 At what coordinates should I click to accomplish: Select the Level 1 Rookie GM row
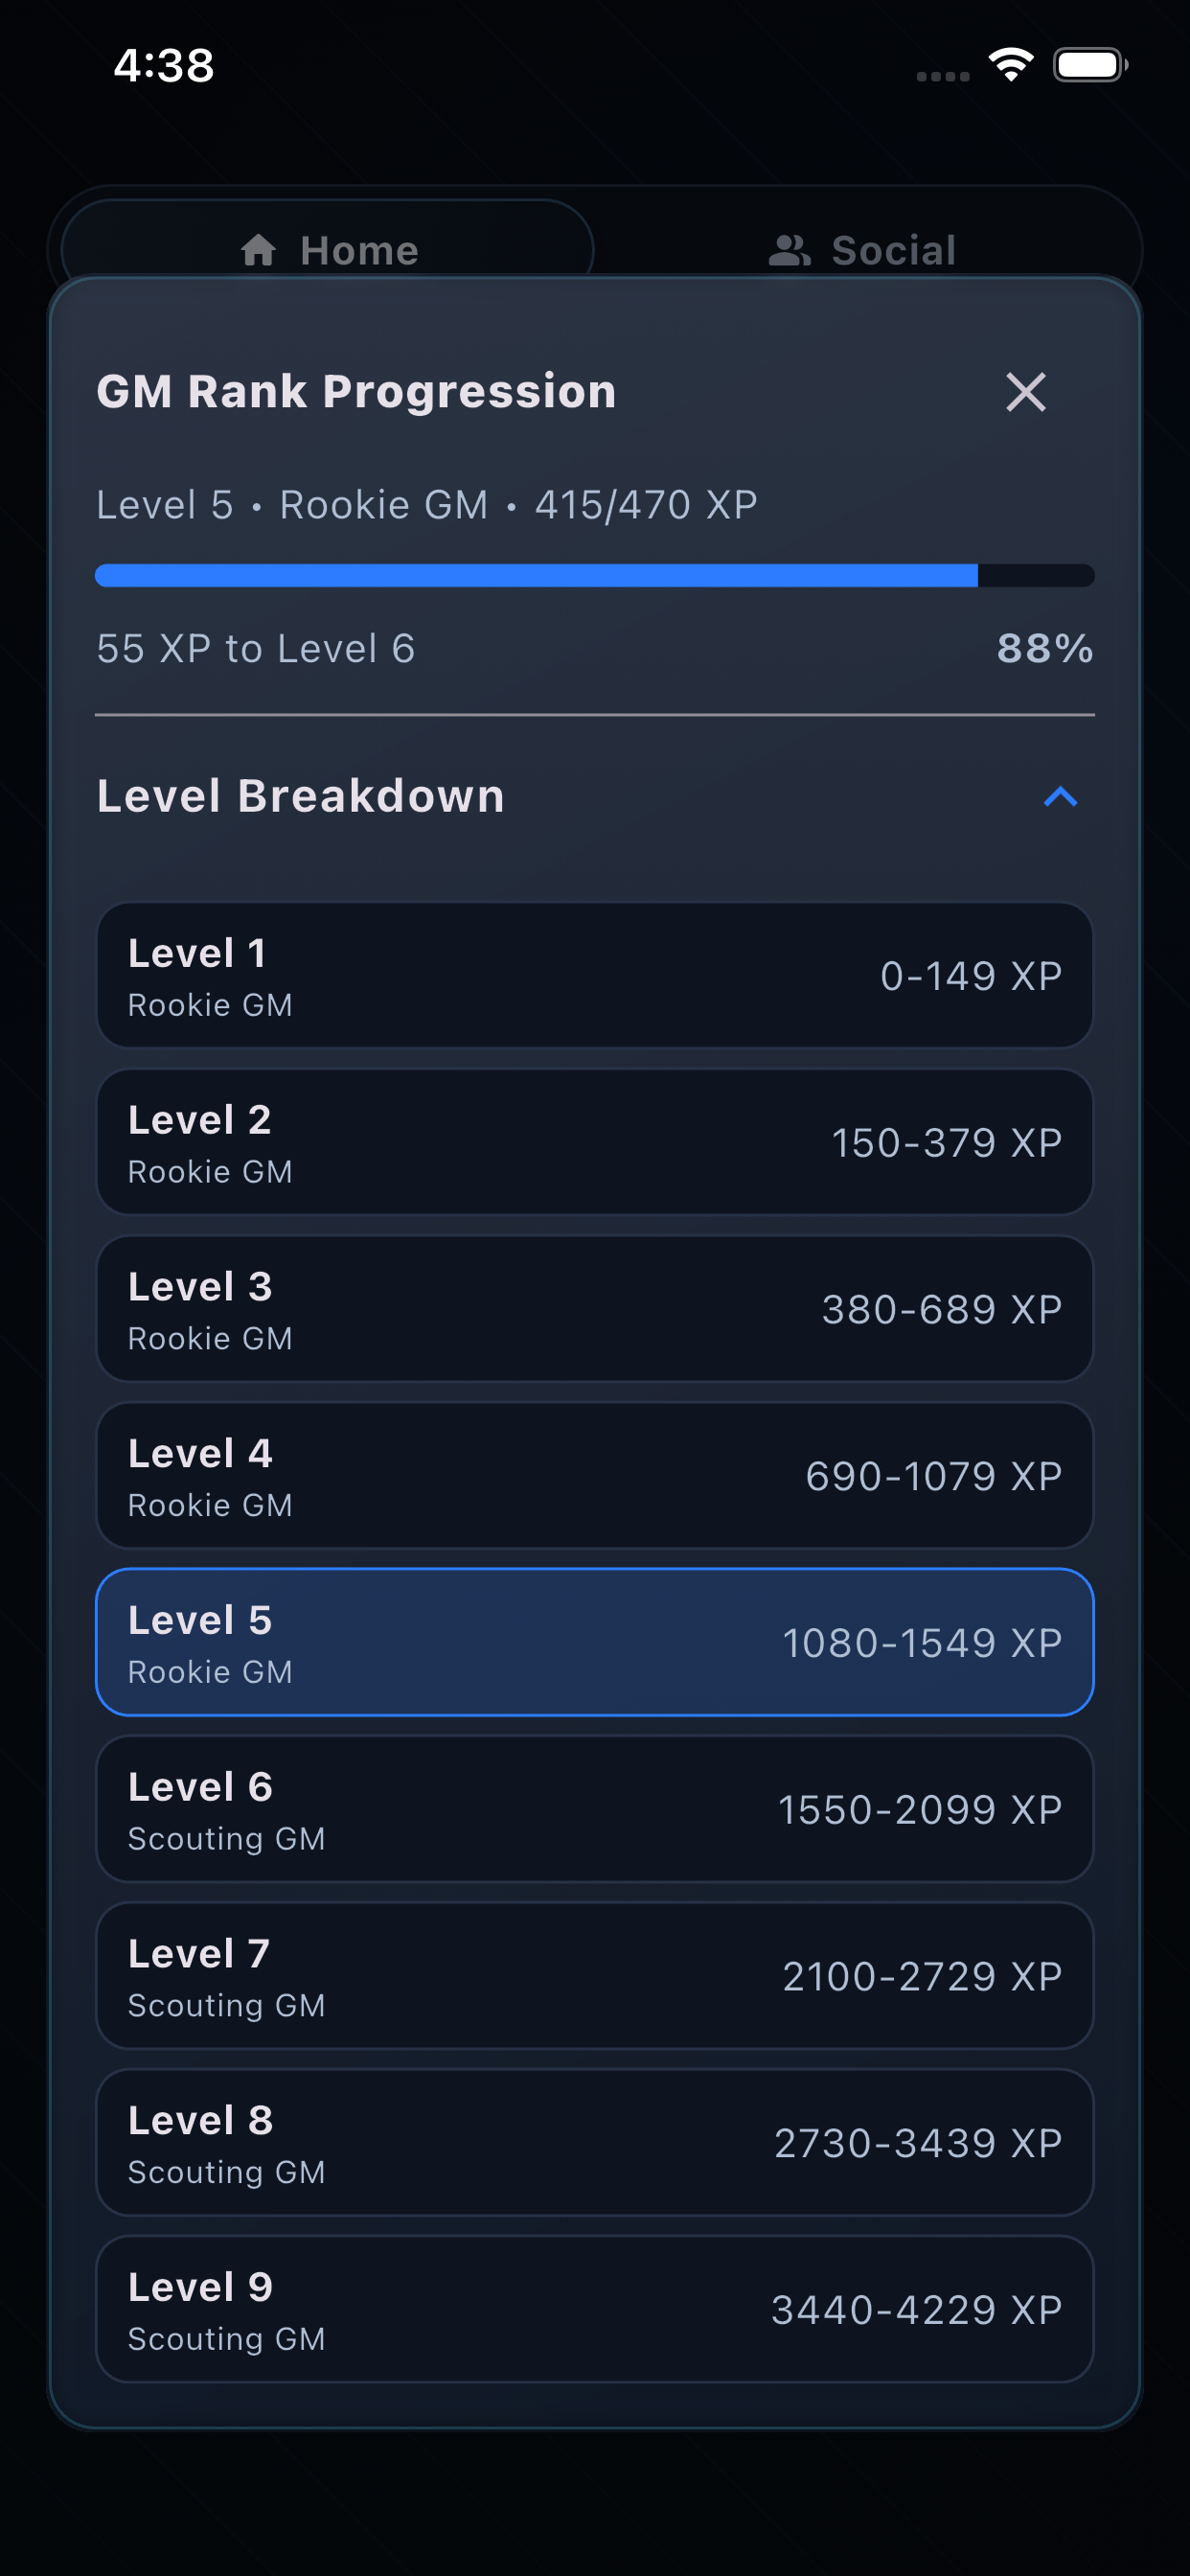click(594, 975)
